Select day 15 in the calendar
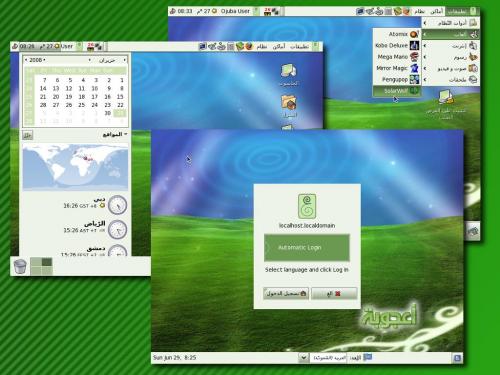This screenshot has height=375, width=500. tap(120, 97)
